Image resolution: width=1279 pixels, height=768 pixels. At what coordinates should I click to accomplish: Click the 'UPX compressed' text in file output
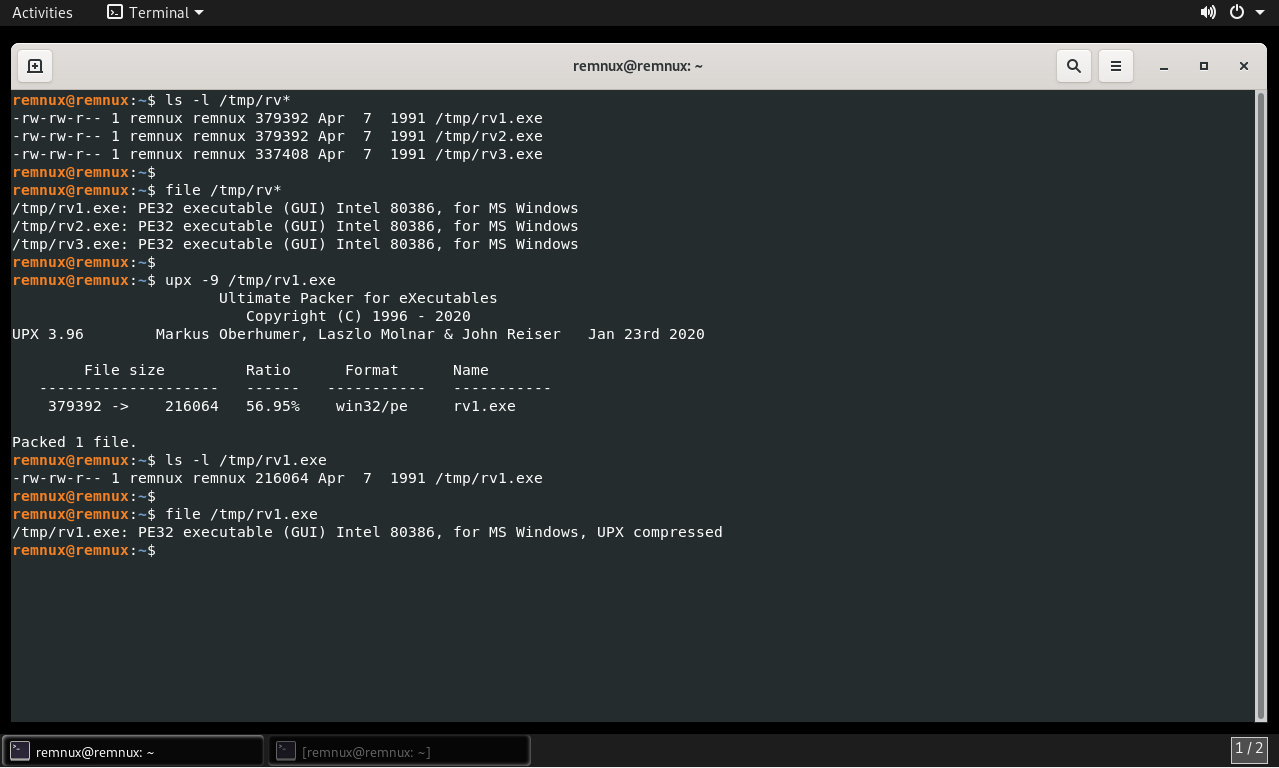[659, 533]
